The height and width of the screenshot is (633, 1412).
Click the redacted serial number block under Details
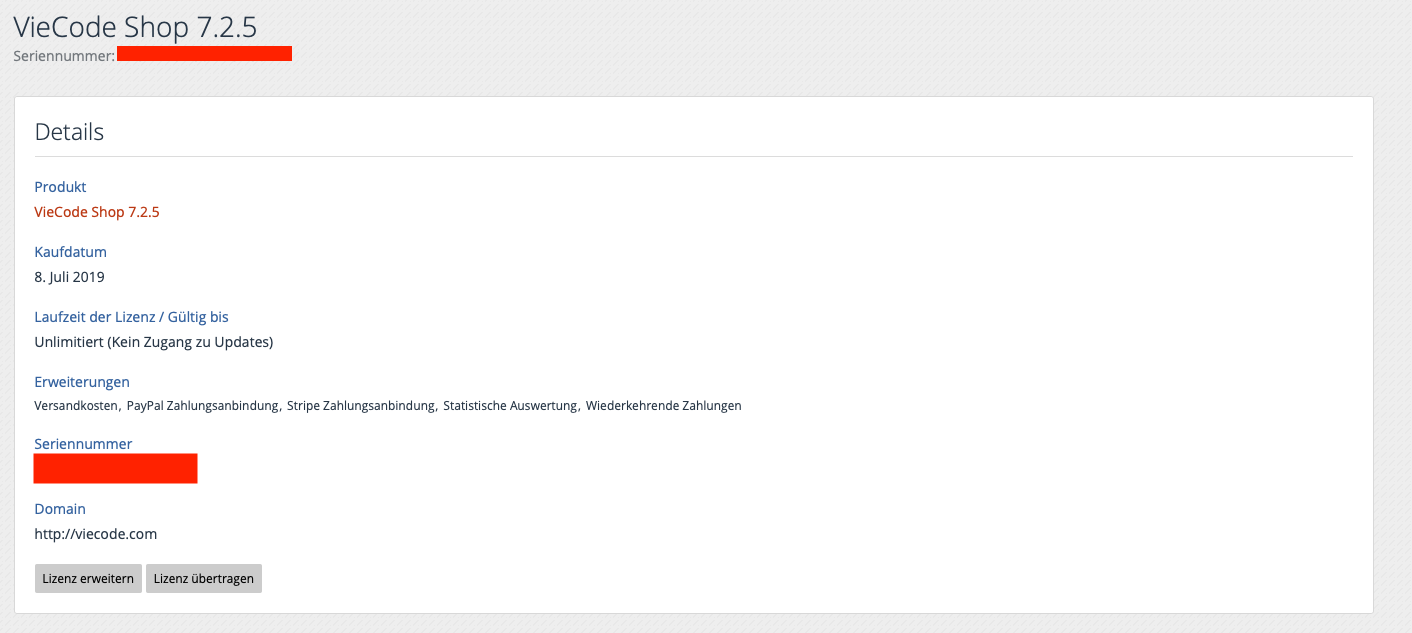click(x=115, y=468)
